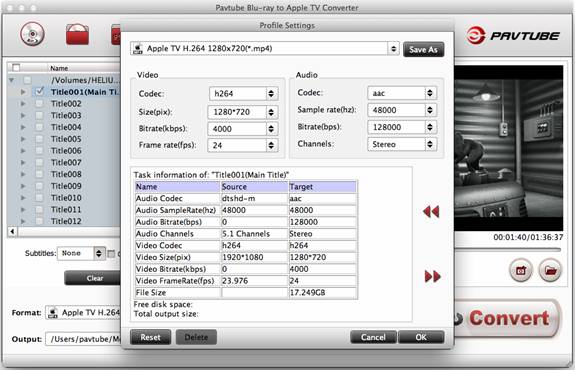This screenshot has height=370, width=575.
Task: Click the Pavtube logo icon
Action: click(476, 36)
